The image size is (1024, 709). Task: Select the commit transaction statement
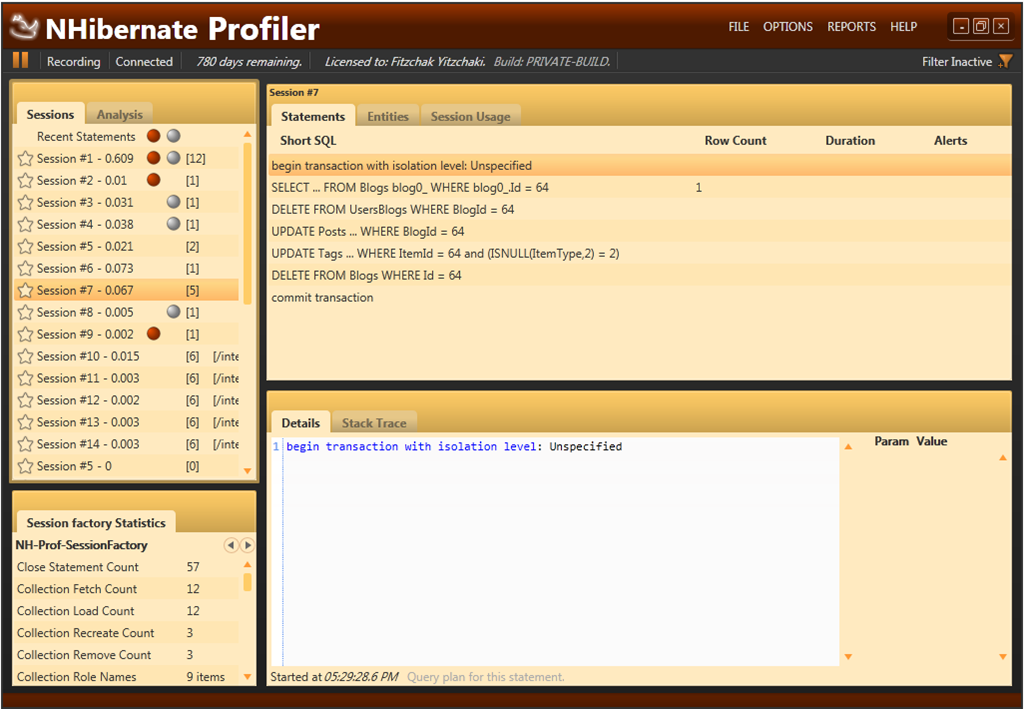(640, 297)
